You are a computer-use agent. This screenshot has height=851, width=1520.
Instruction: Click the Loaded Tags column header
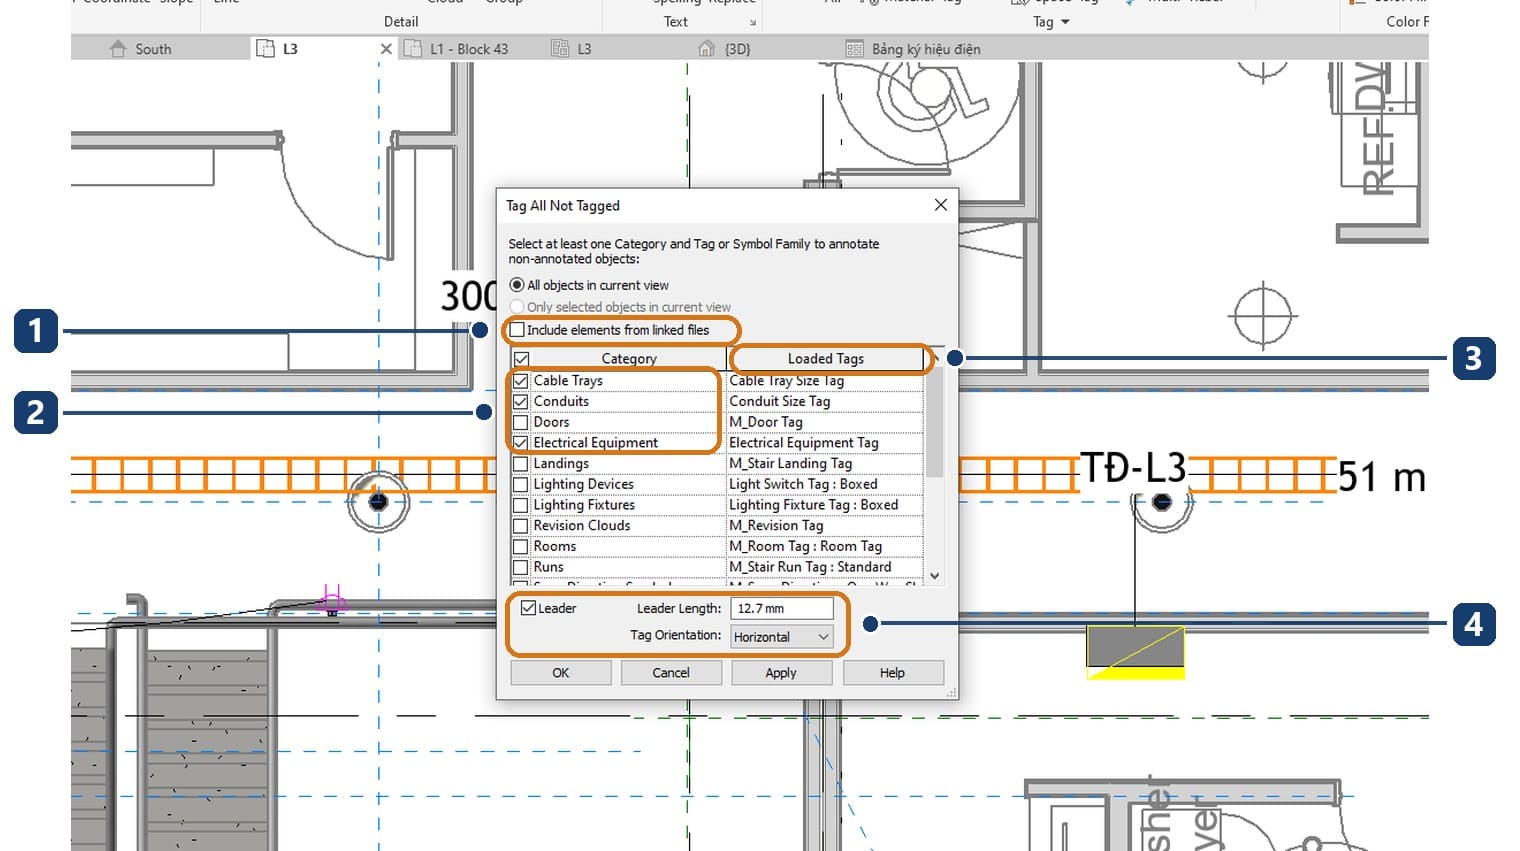[x=826, y=359]
